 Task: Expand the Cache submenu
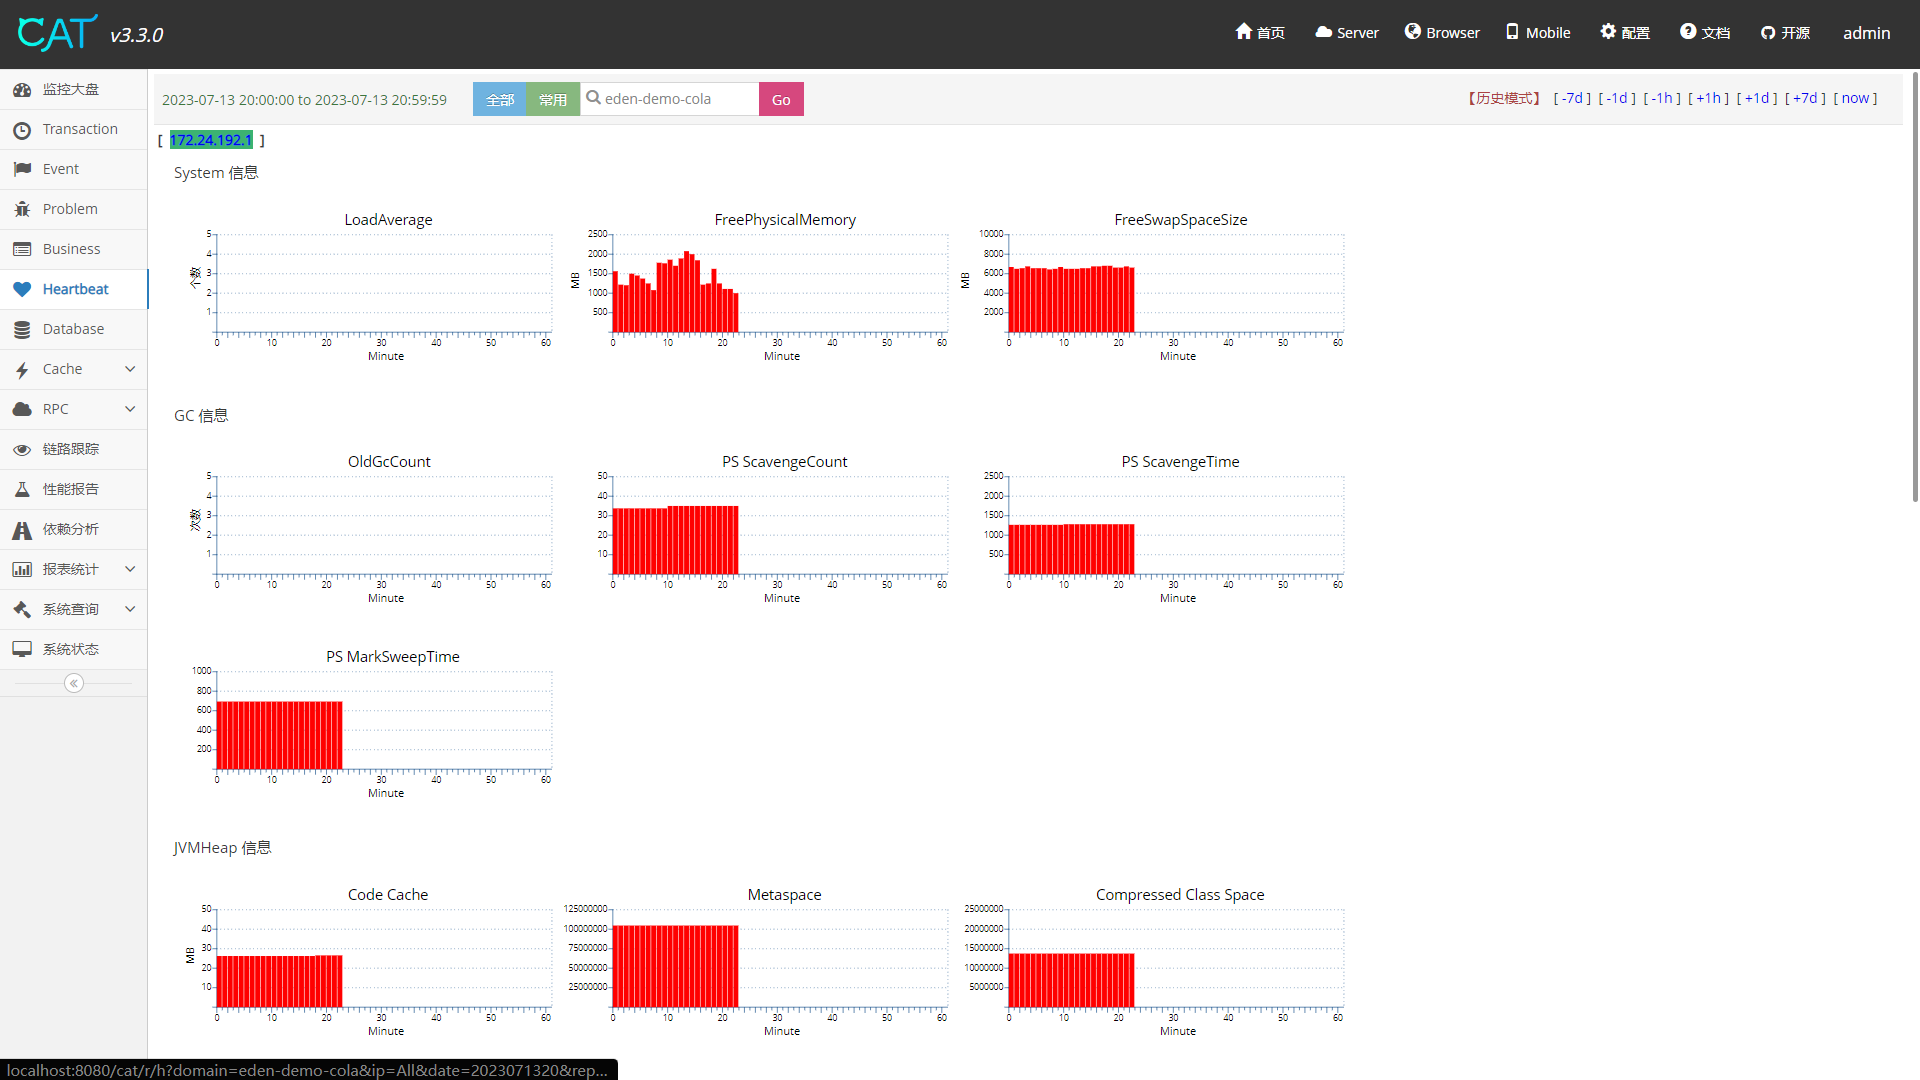[x=130, y=369]
